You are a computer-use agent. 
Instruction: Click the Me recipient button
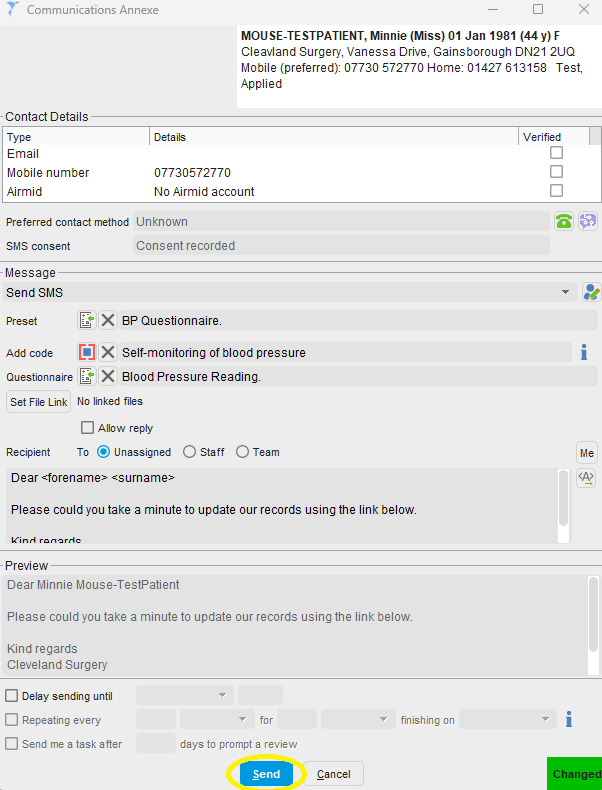[x=586, y=453]
